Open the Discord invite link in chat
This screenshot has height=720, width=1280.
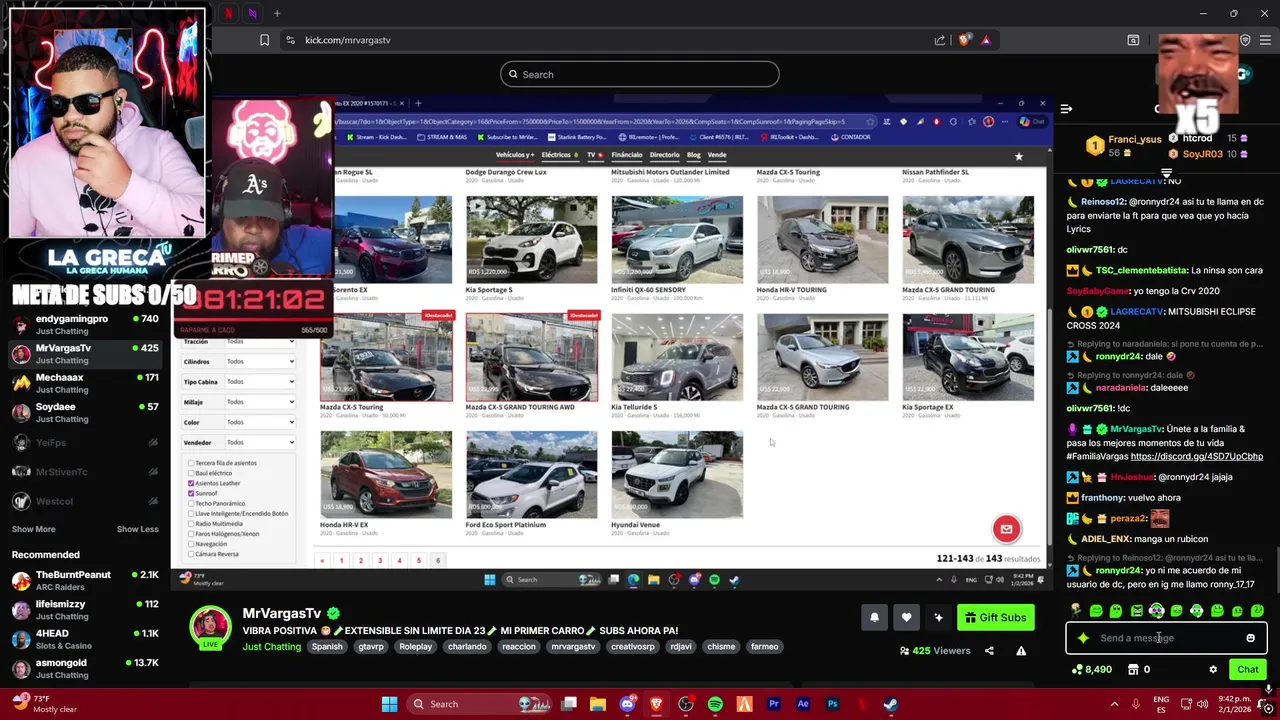click(x=1196, y=456)
